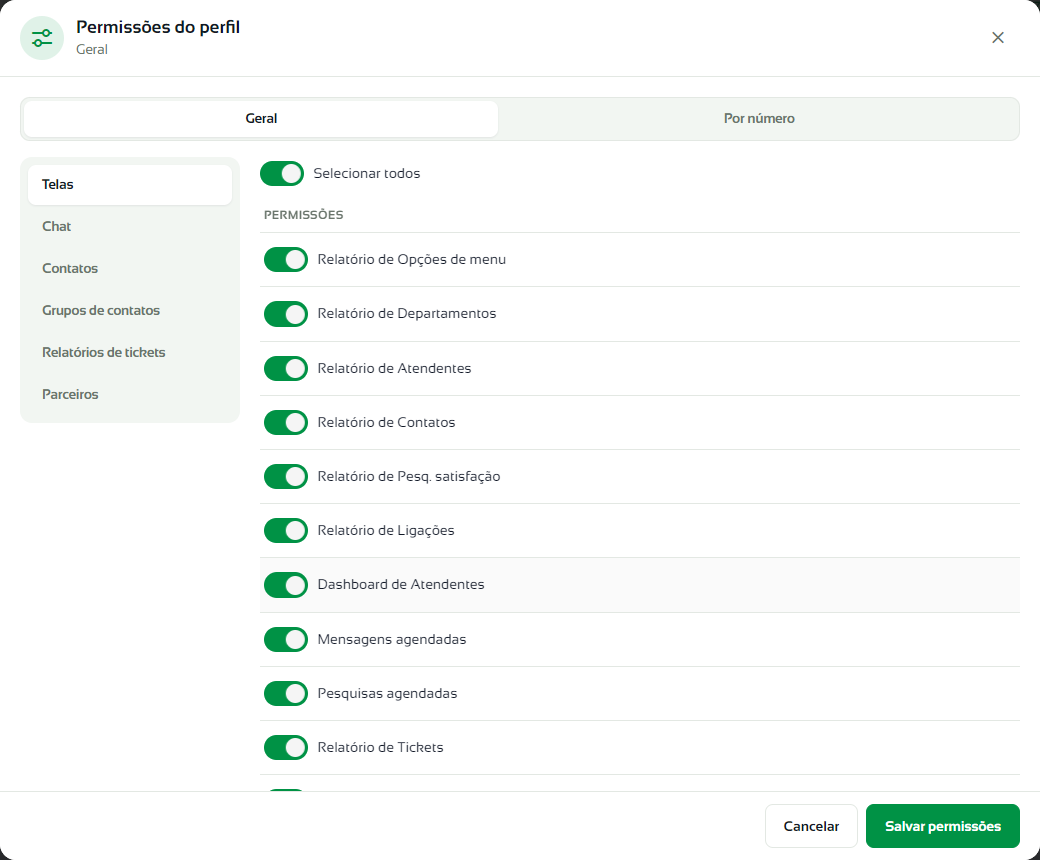Image resolution: width=1040 pixels, height=860 pixels.
Task: Click the Cancelar button
Action: click(x=811, y=826)
